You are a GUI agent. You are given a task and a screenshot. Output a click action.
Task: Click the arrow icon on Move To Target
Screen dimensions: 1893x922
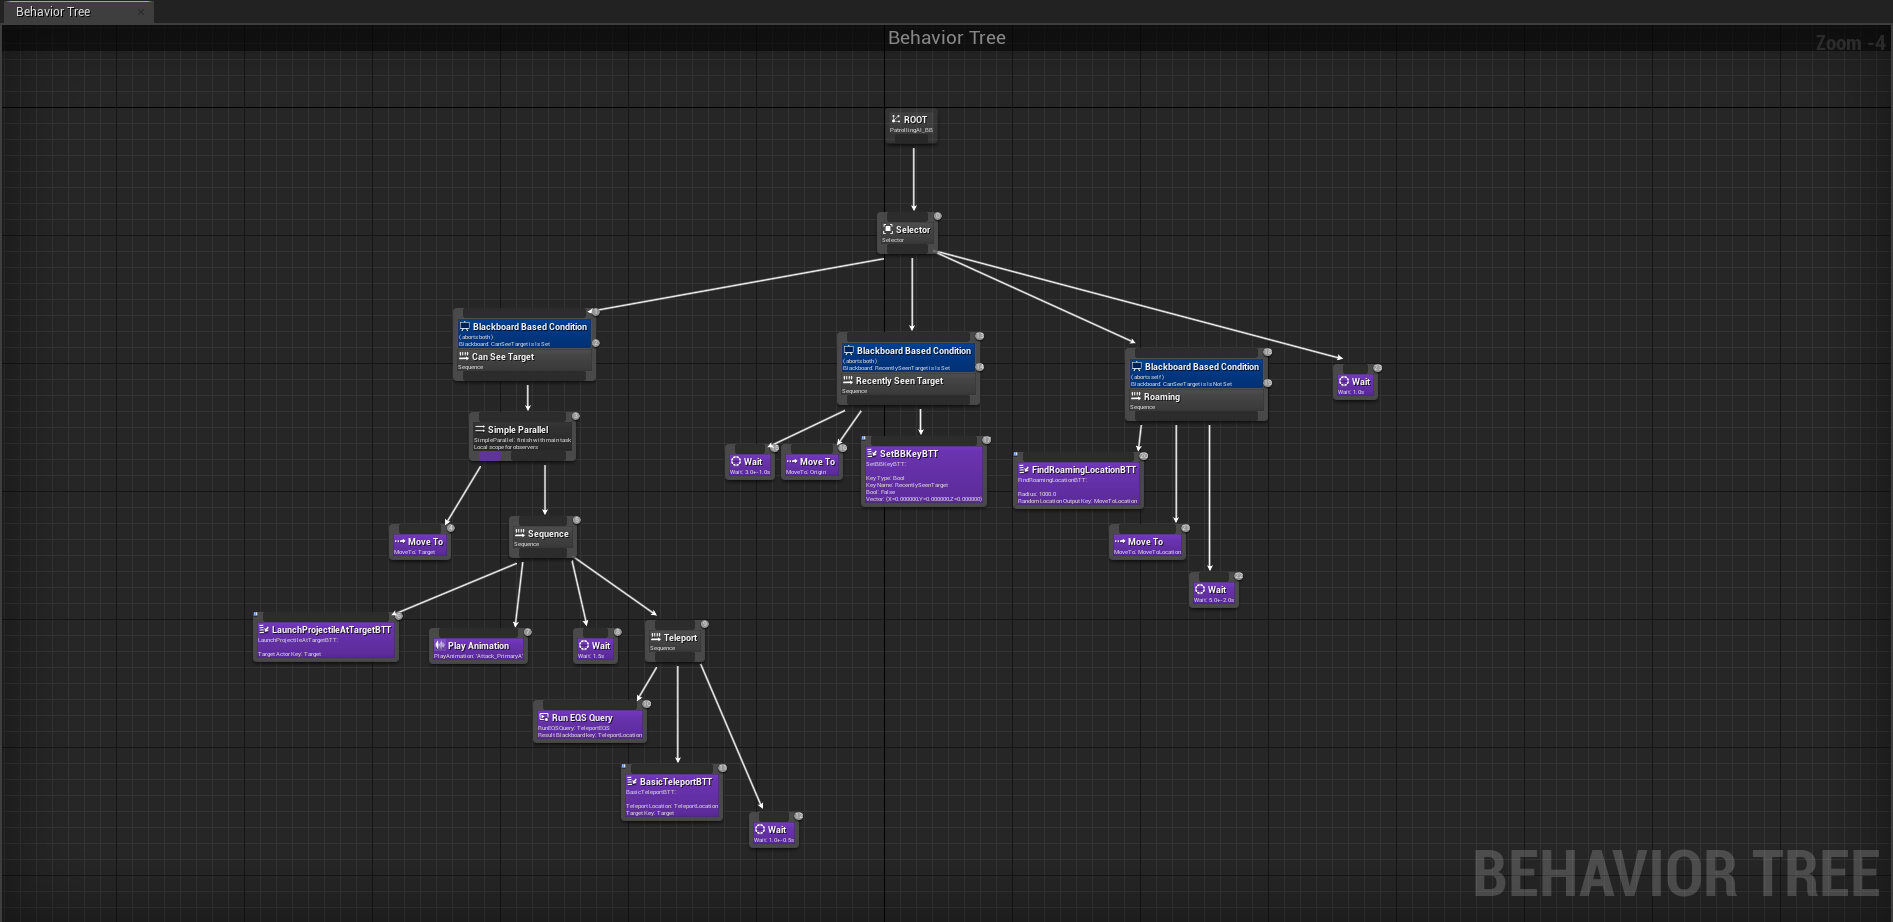[400, 541]
